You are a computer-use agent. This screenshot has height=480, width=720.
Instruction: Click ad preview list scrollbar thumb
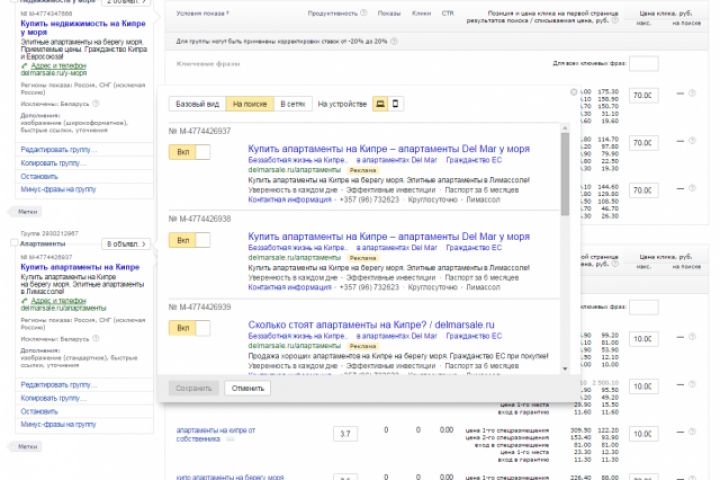pos(565,174)
